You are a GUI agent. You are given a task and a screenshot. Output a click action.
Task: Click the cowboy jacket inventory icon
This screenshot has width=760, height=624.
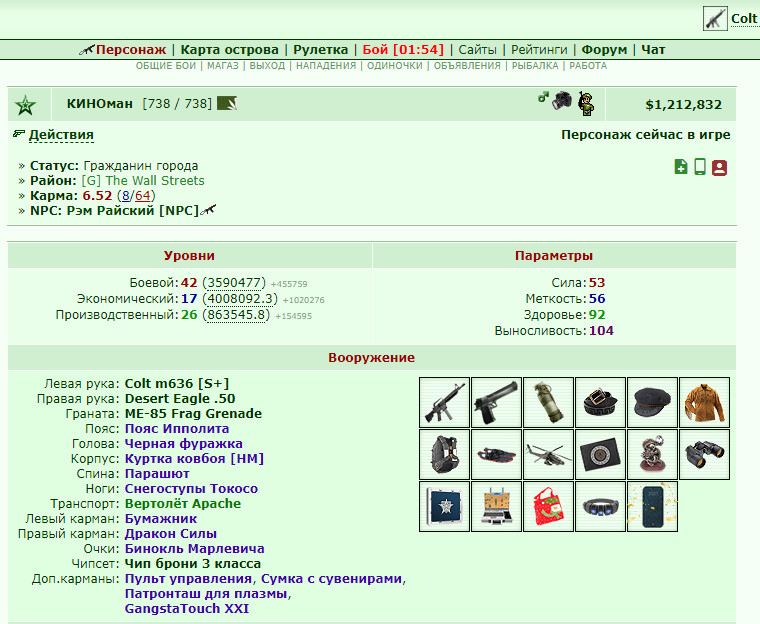(704, 402)
